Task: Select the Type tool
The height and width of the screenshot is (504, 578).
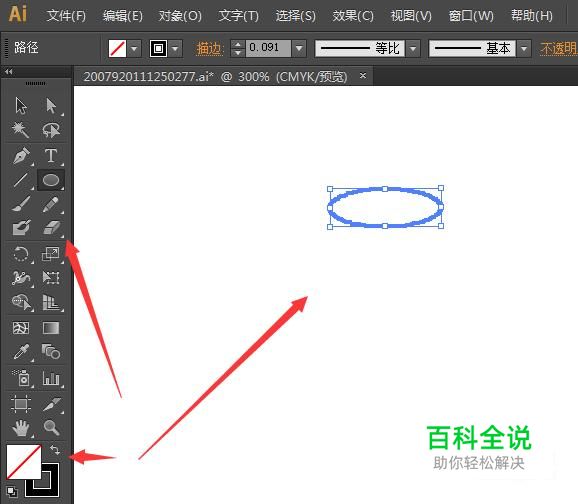Action: point(51,156)
